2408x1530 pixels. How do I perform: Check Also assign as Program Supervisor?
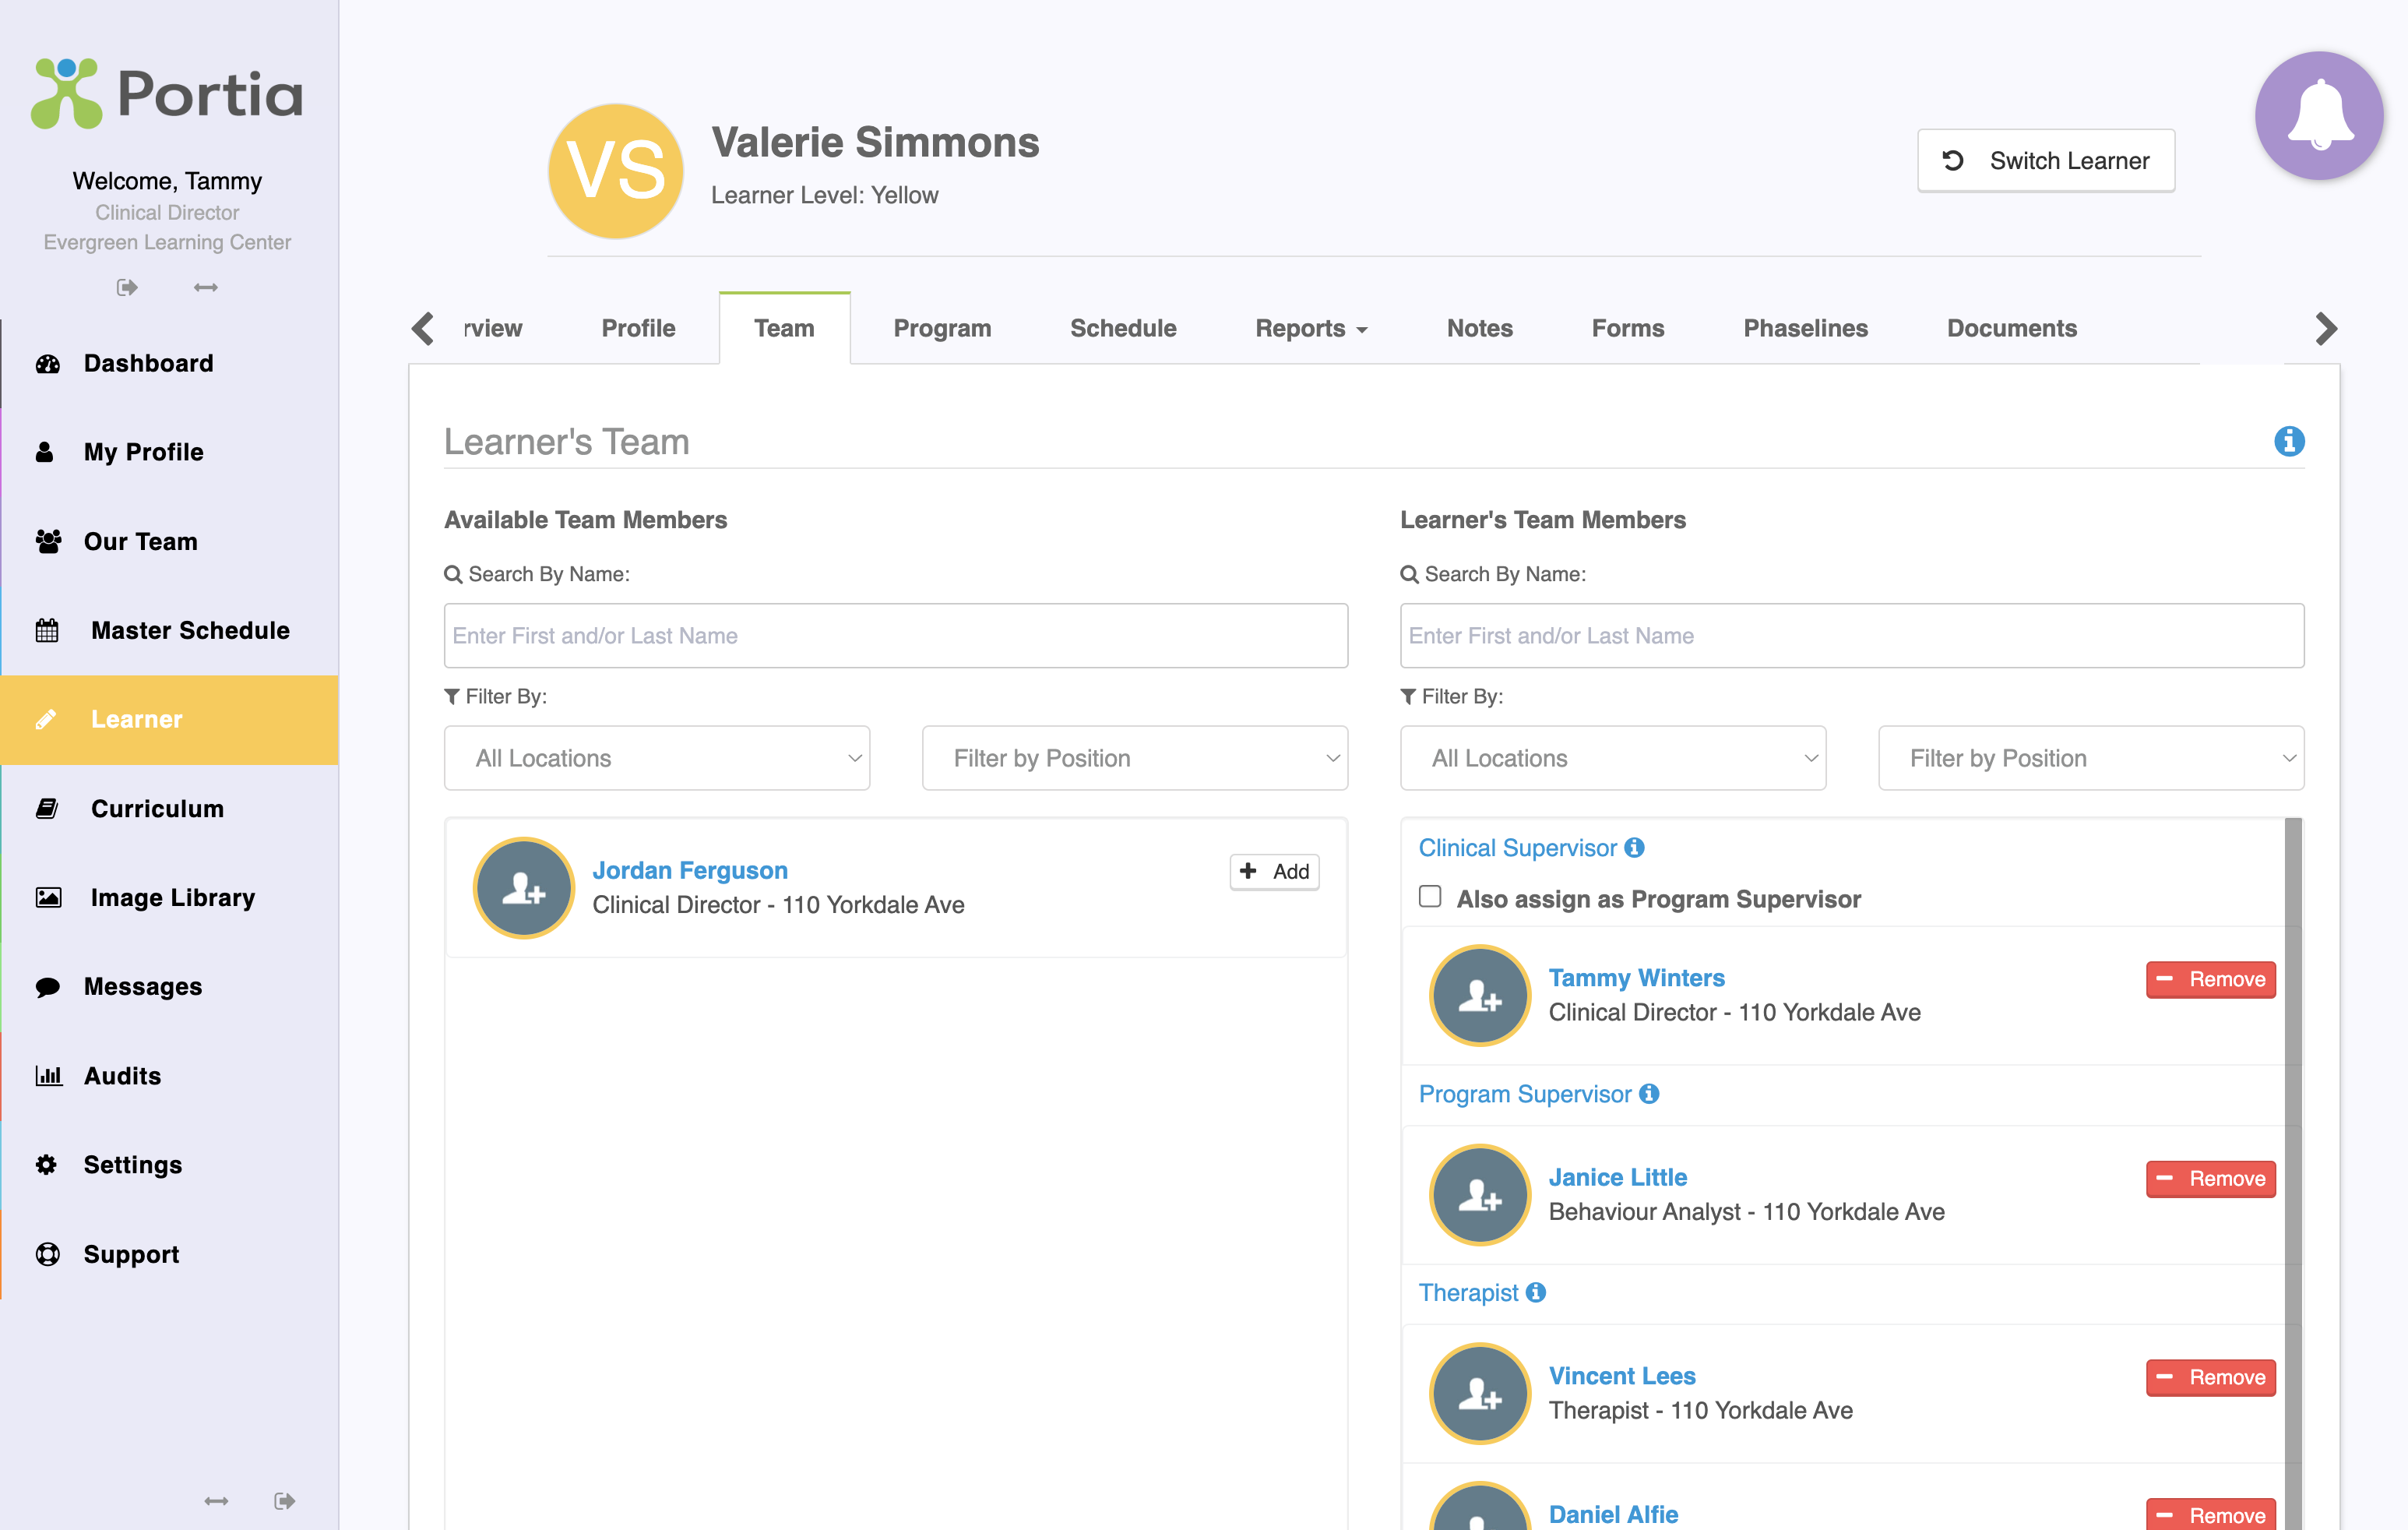[x=1430, y=897]
